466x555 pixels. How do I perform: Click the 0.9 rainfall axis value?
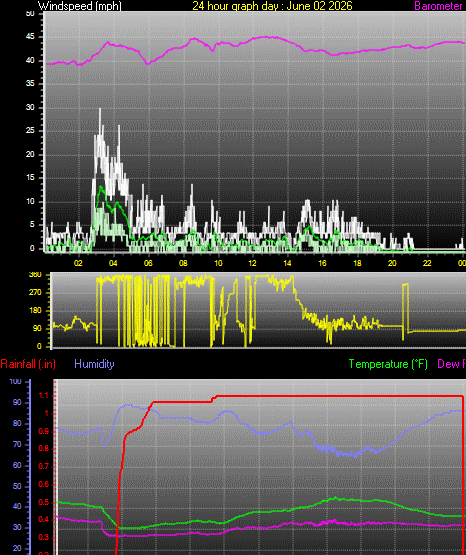point(43,431)
